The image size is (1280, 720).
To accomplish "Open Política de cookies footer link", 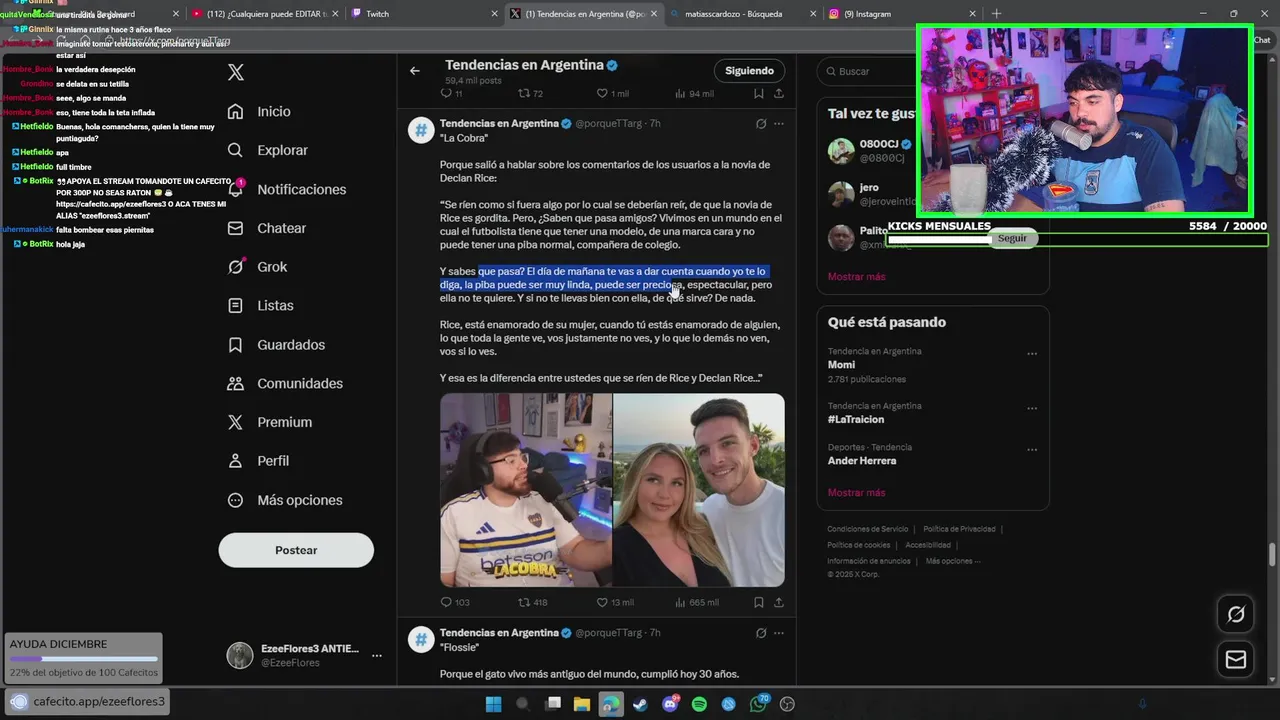I will 858,545.
